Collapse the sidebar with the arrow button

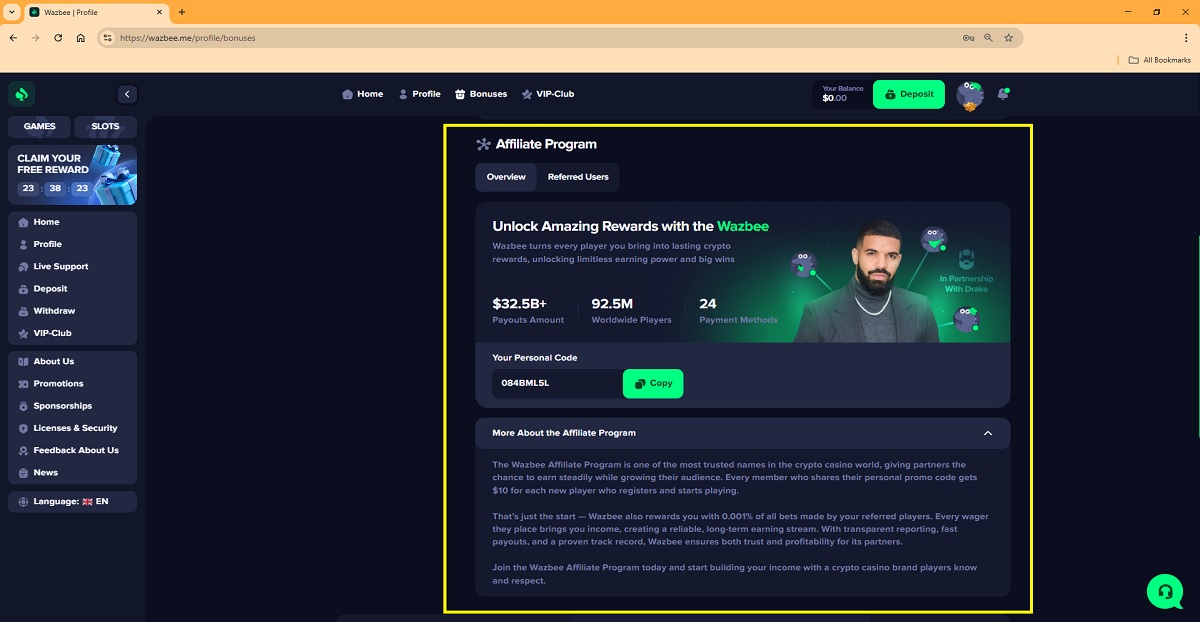tap(126, 94)
